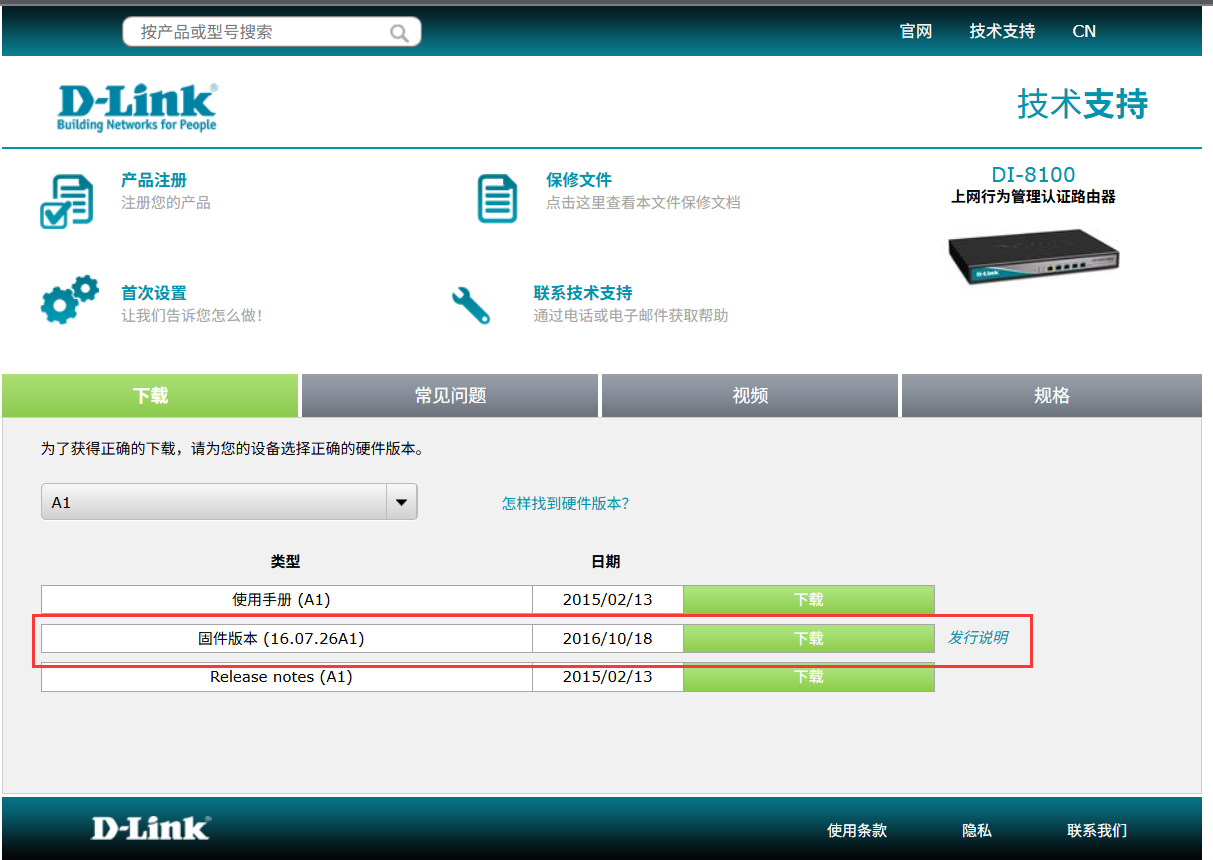Download the 使用手册 (A1) file

(x=808, y=600)
